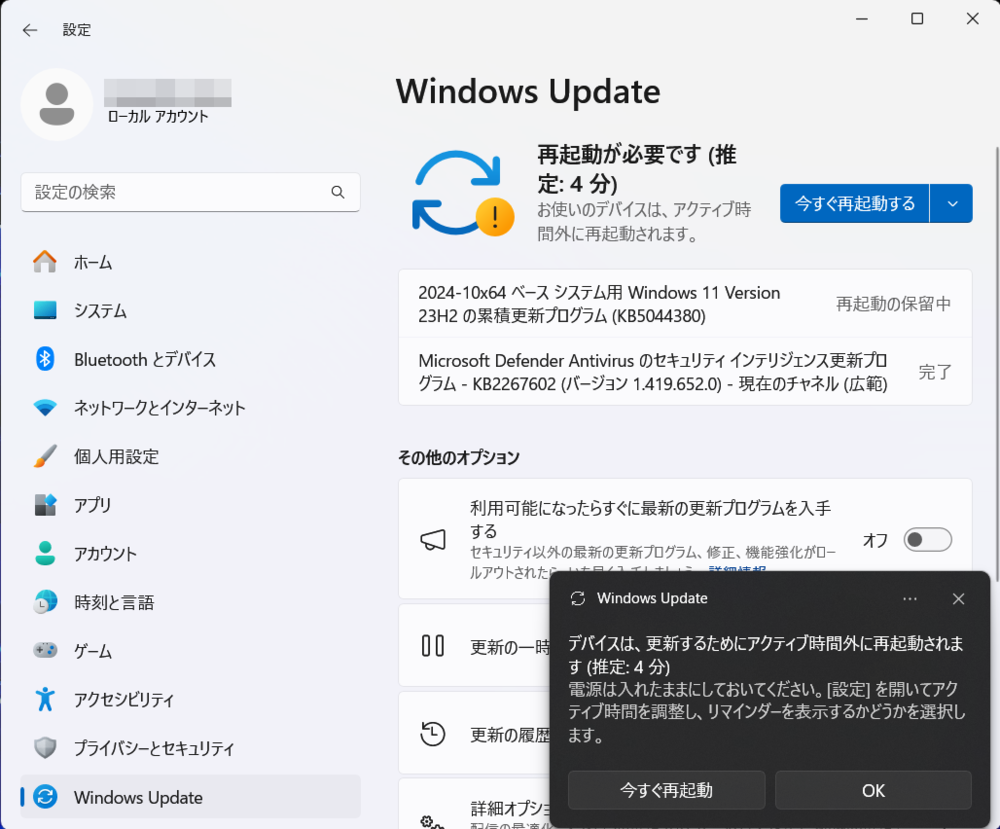Click the Gaming controller icon

(x=45, y=650)
